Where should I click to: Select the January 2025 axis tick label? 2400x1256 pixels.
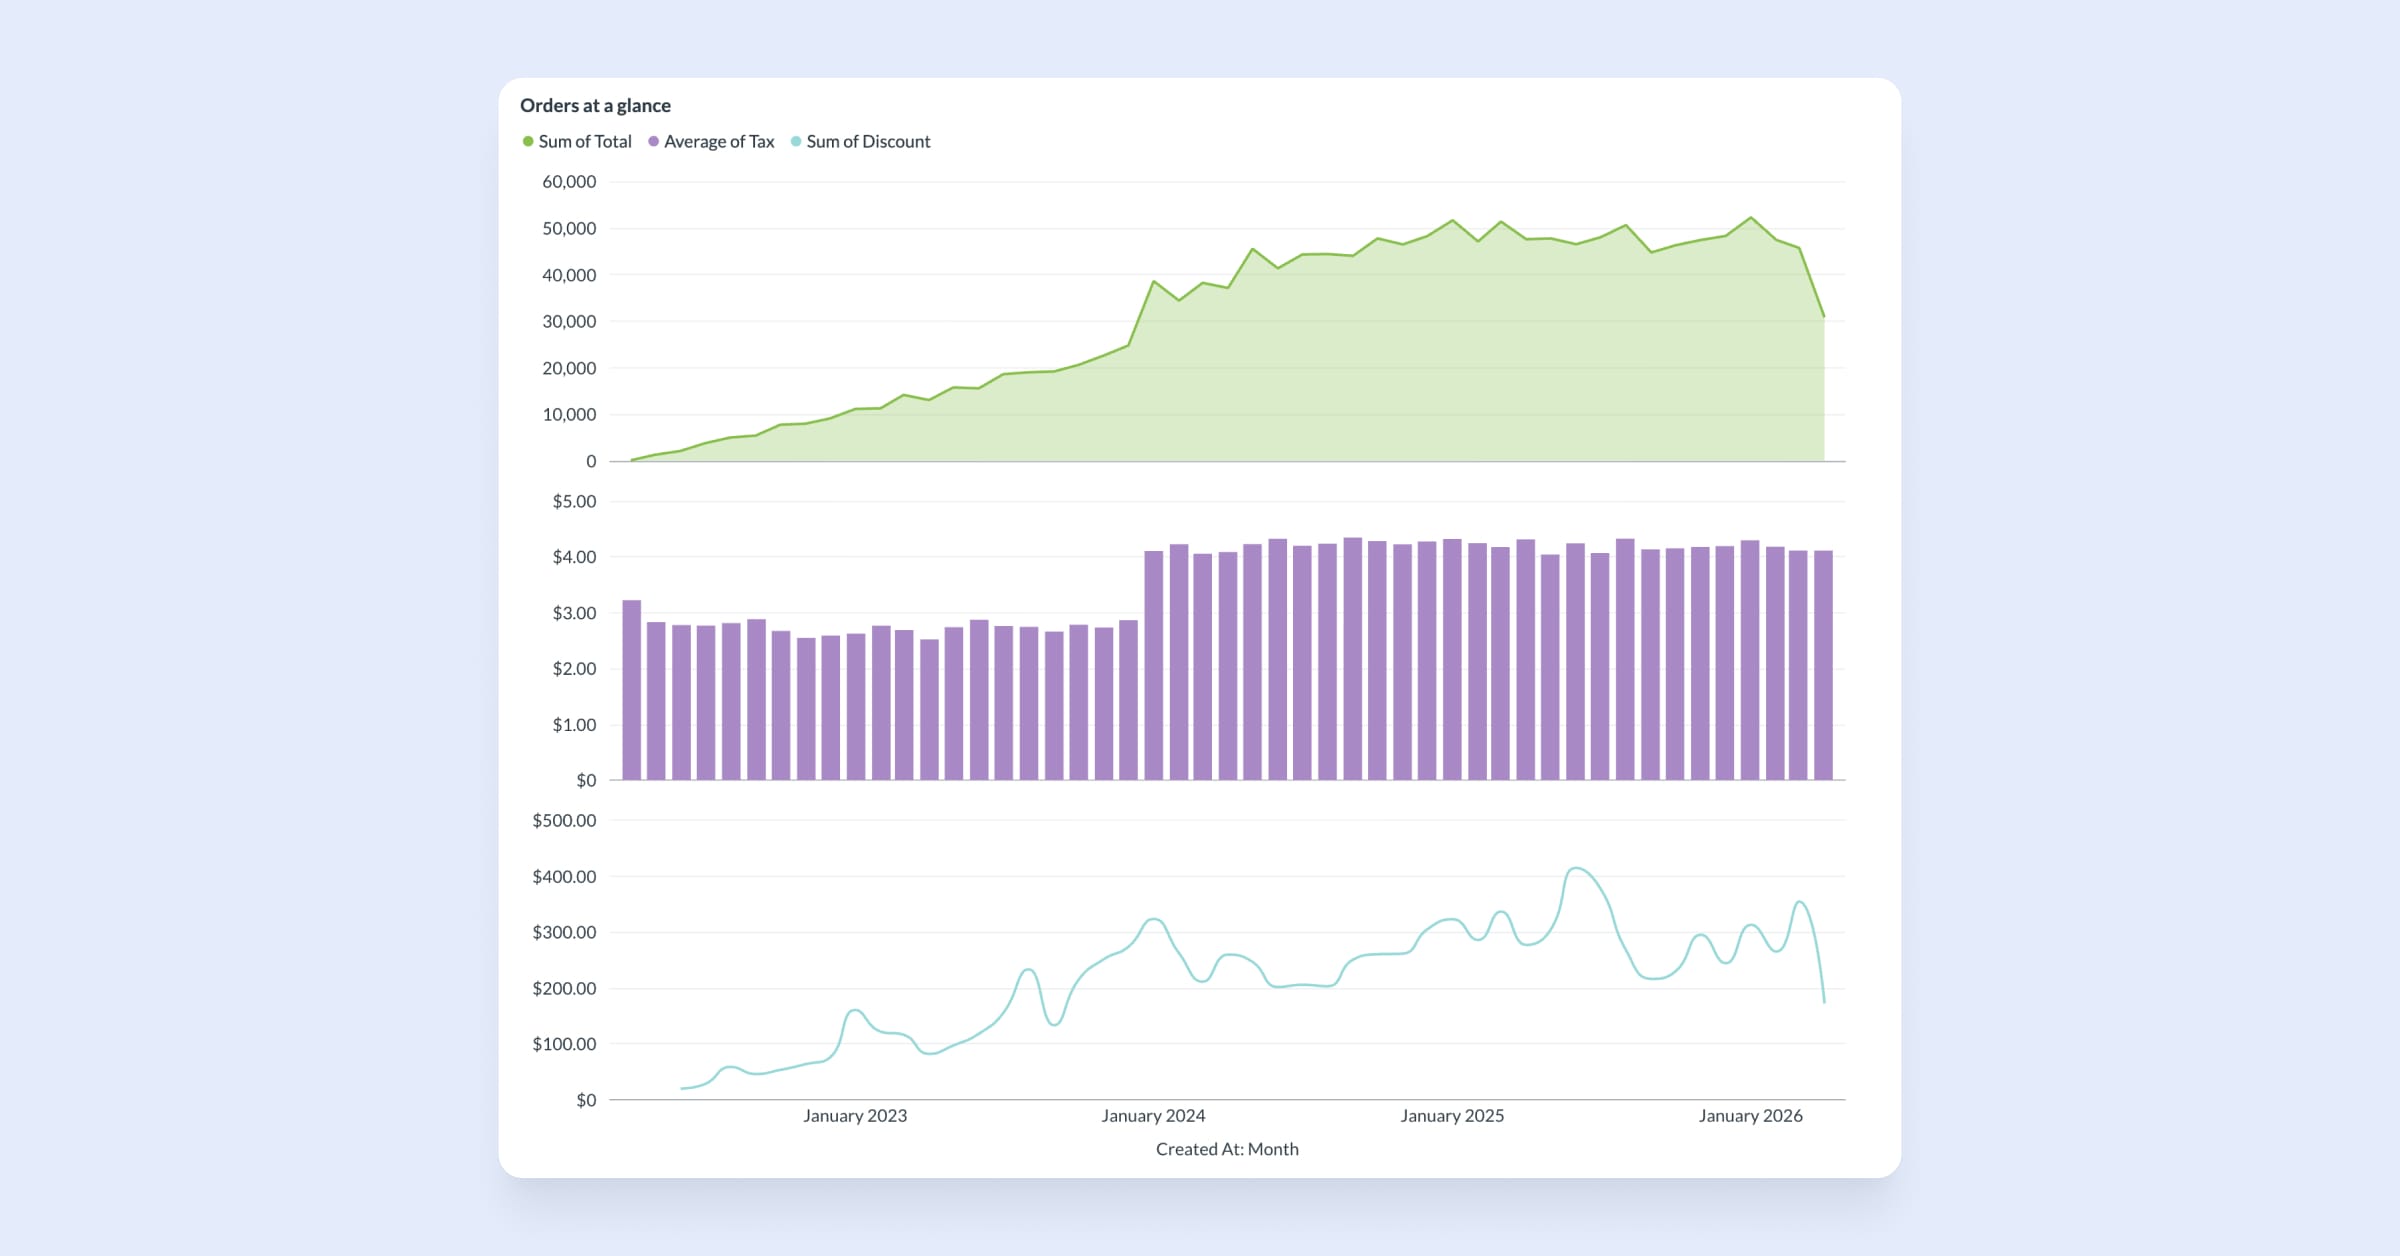[1452, 1116]
